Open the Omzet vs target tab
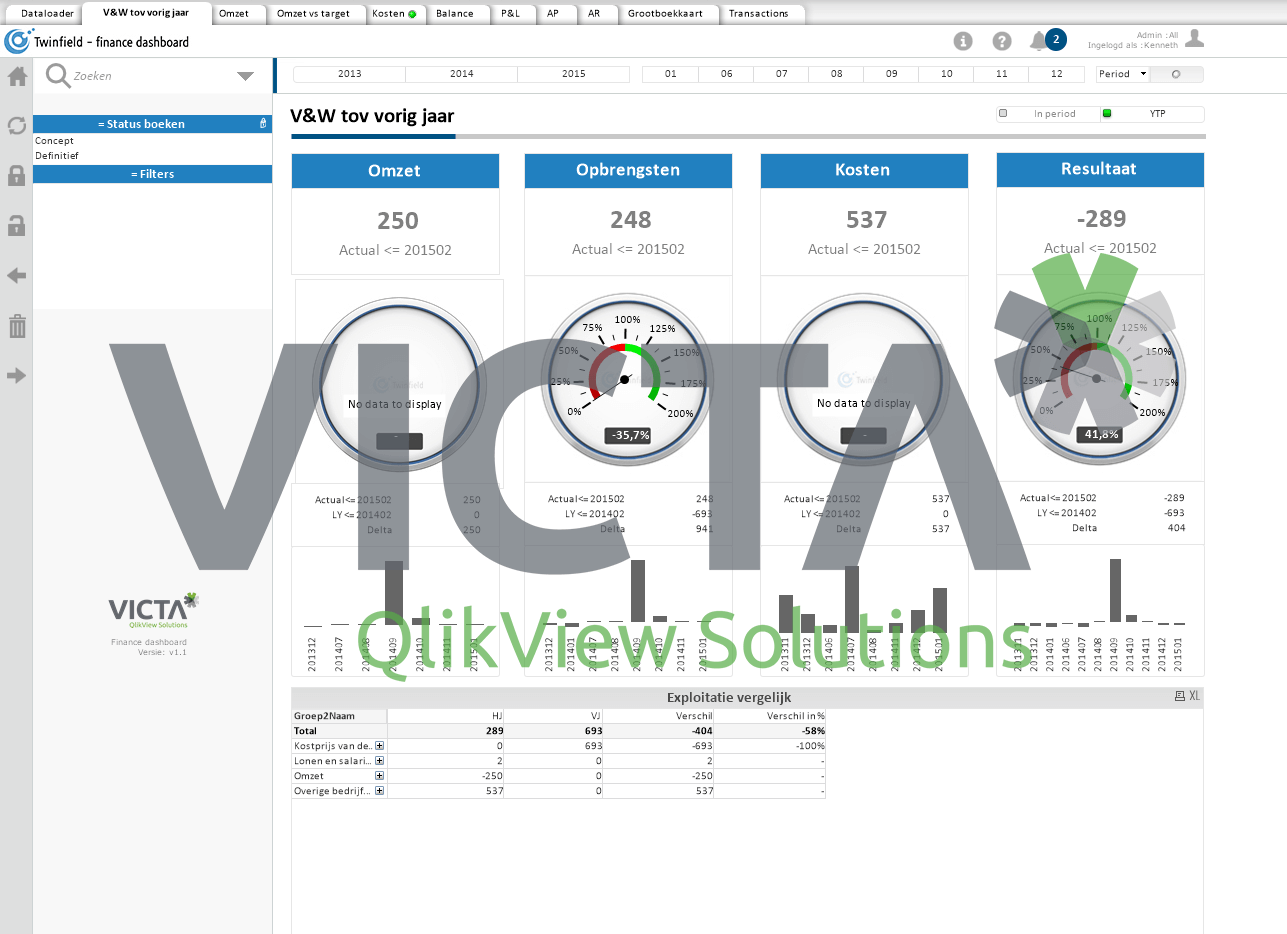1287x934 pixels. tap(317, 13)
